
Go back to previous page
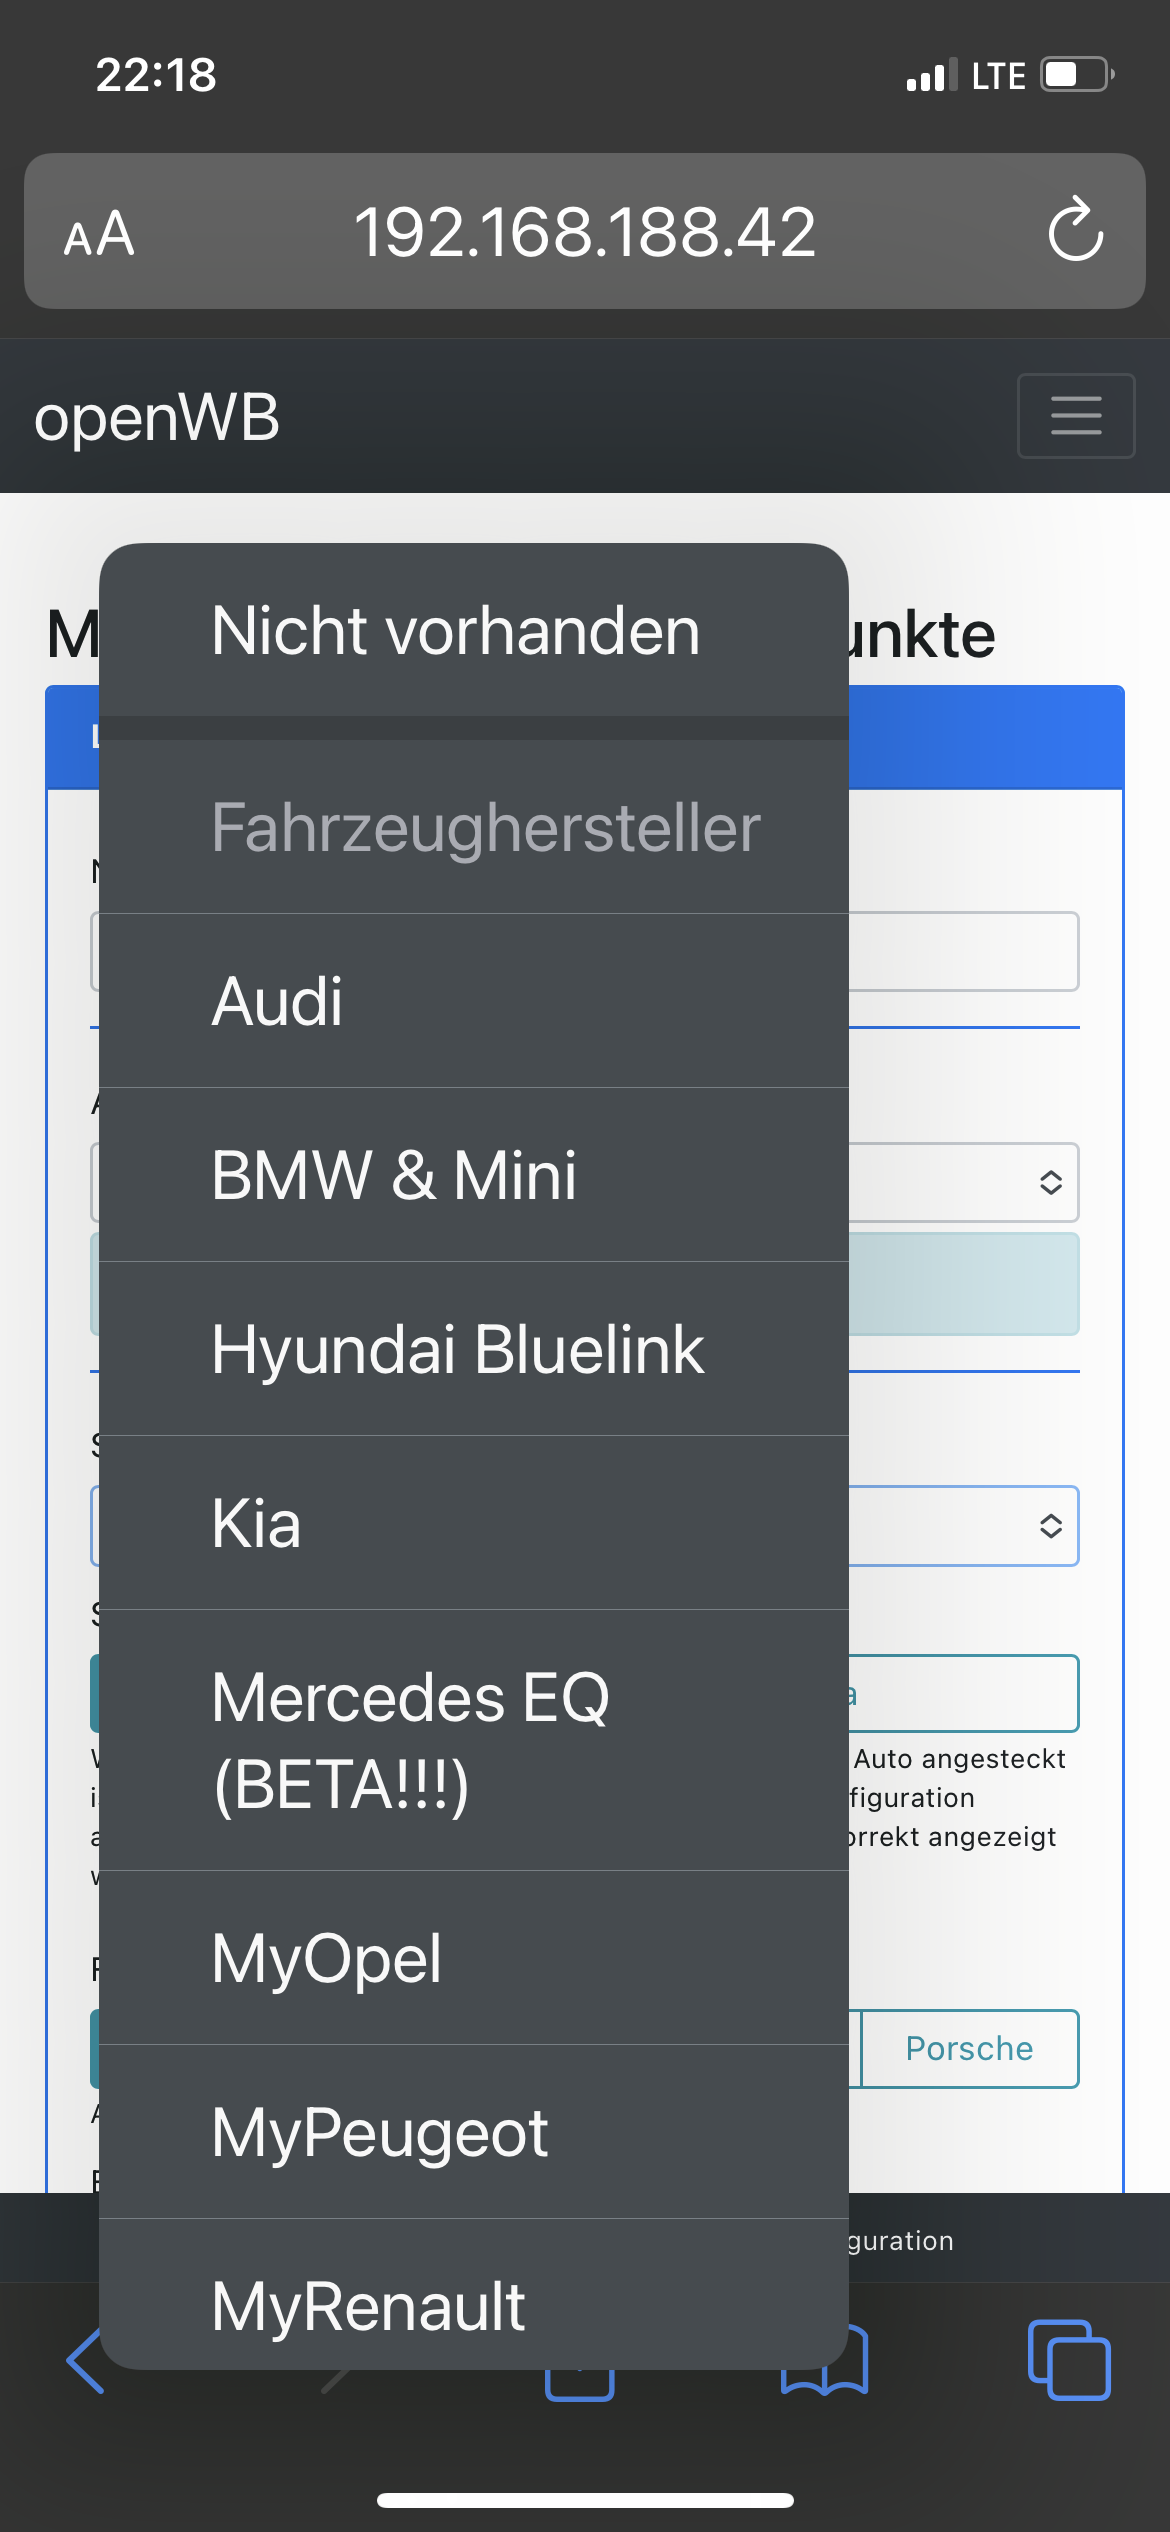84,2360
